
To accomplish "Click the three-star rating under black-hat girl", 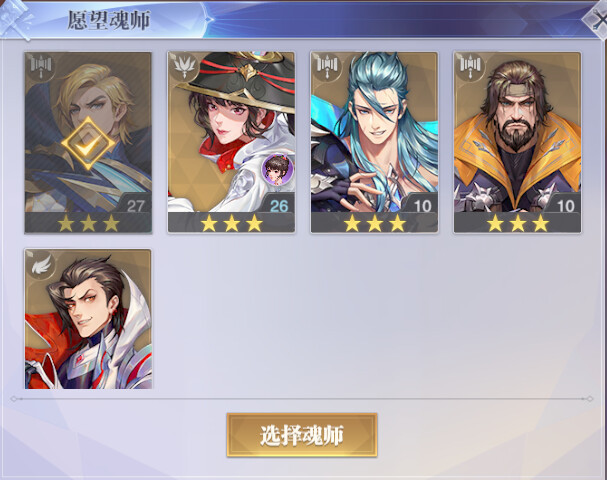I will (x=231, y=223).
